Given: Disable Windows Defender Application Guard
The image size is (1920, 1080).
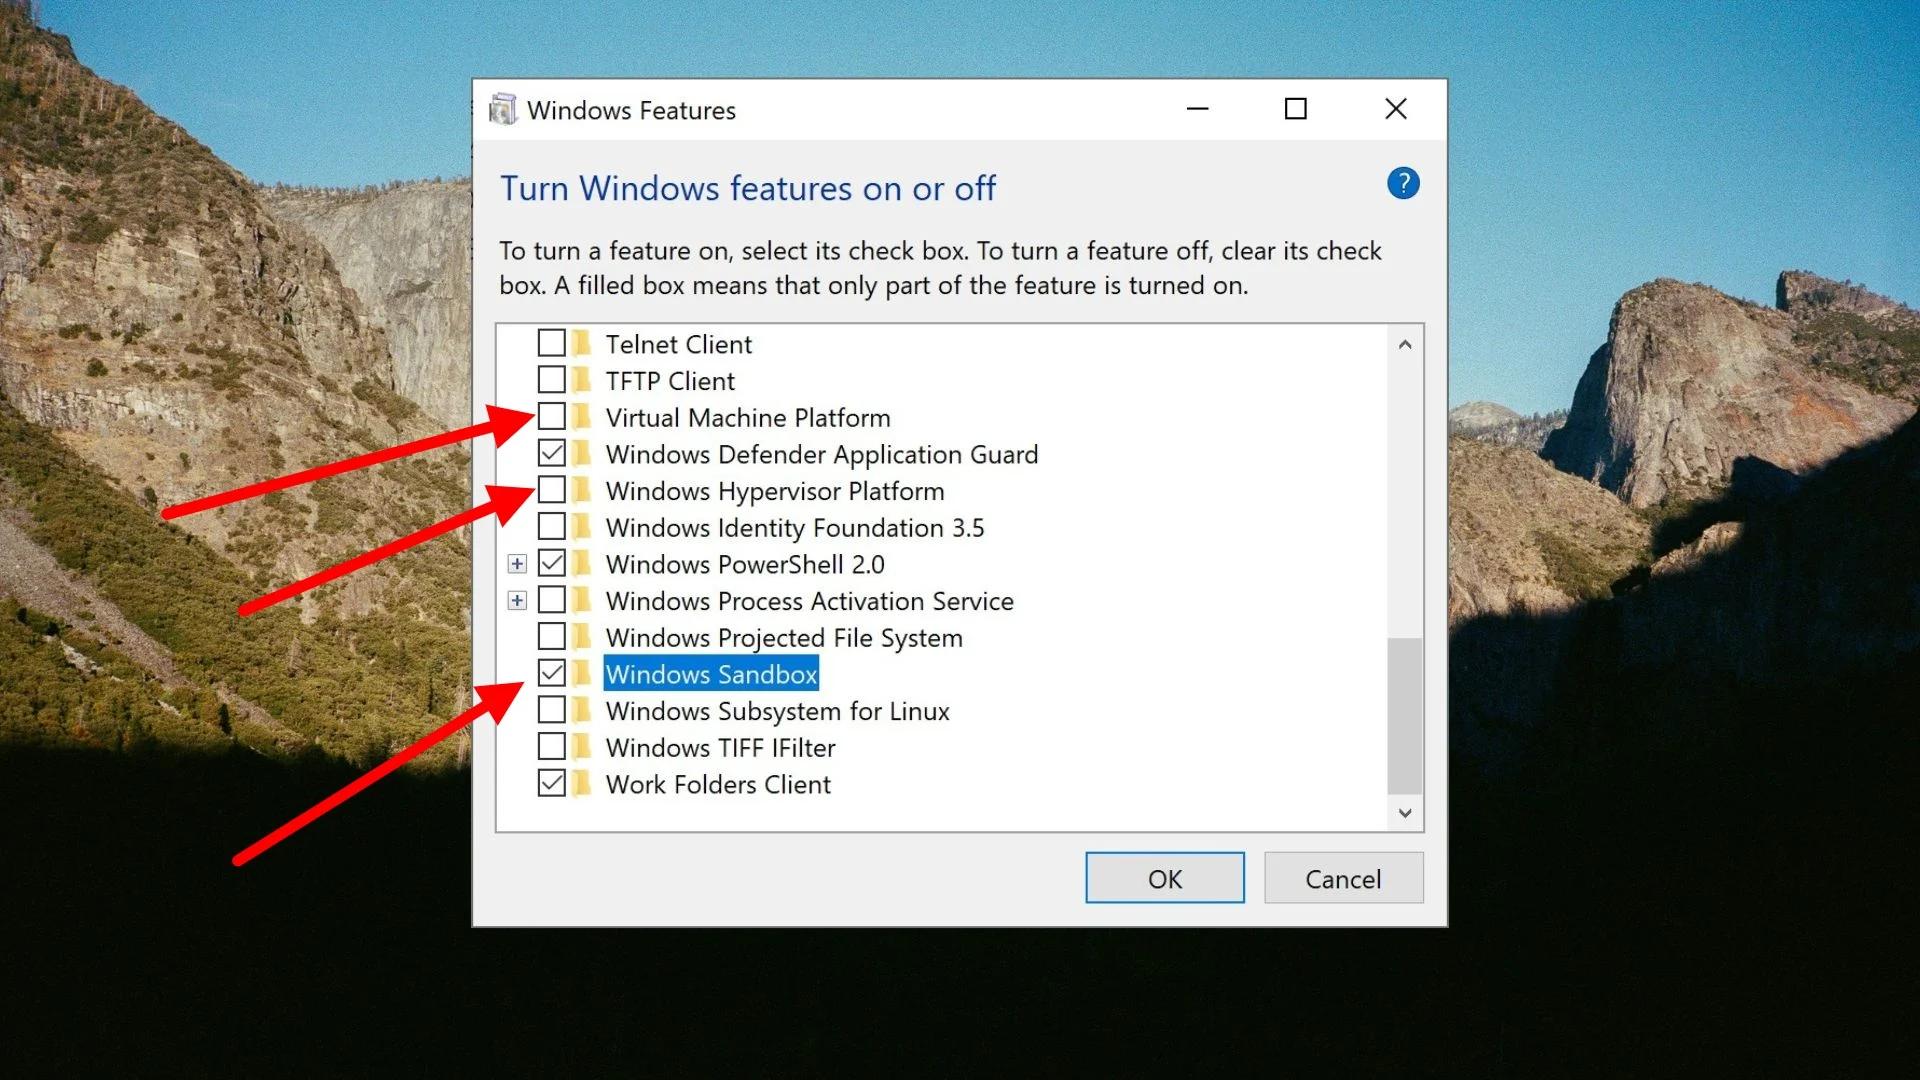Looking at the screenshot, I should tap(551, 453).
